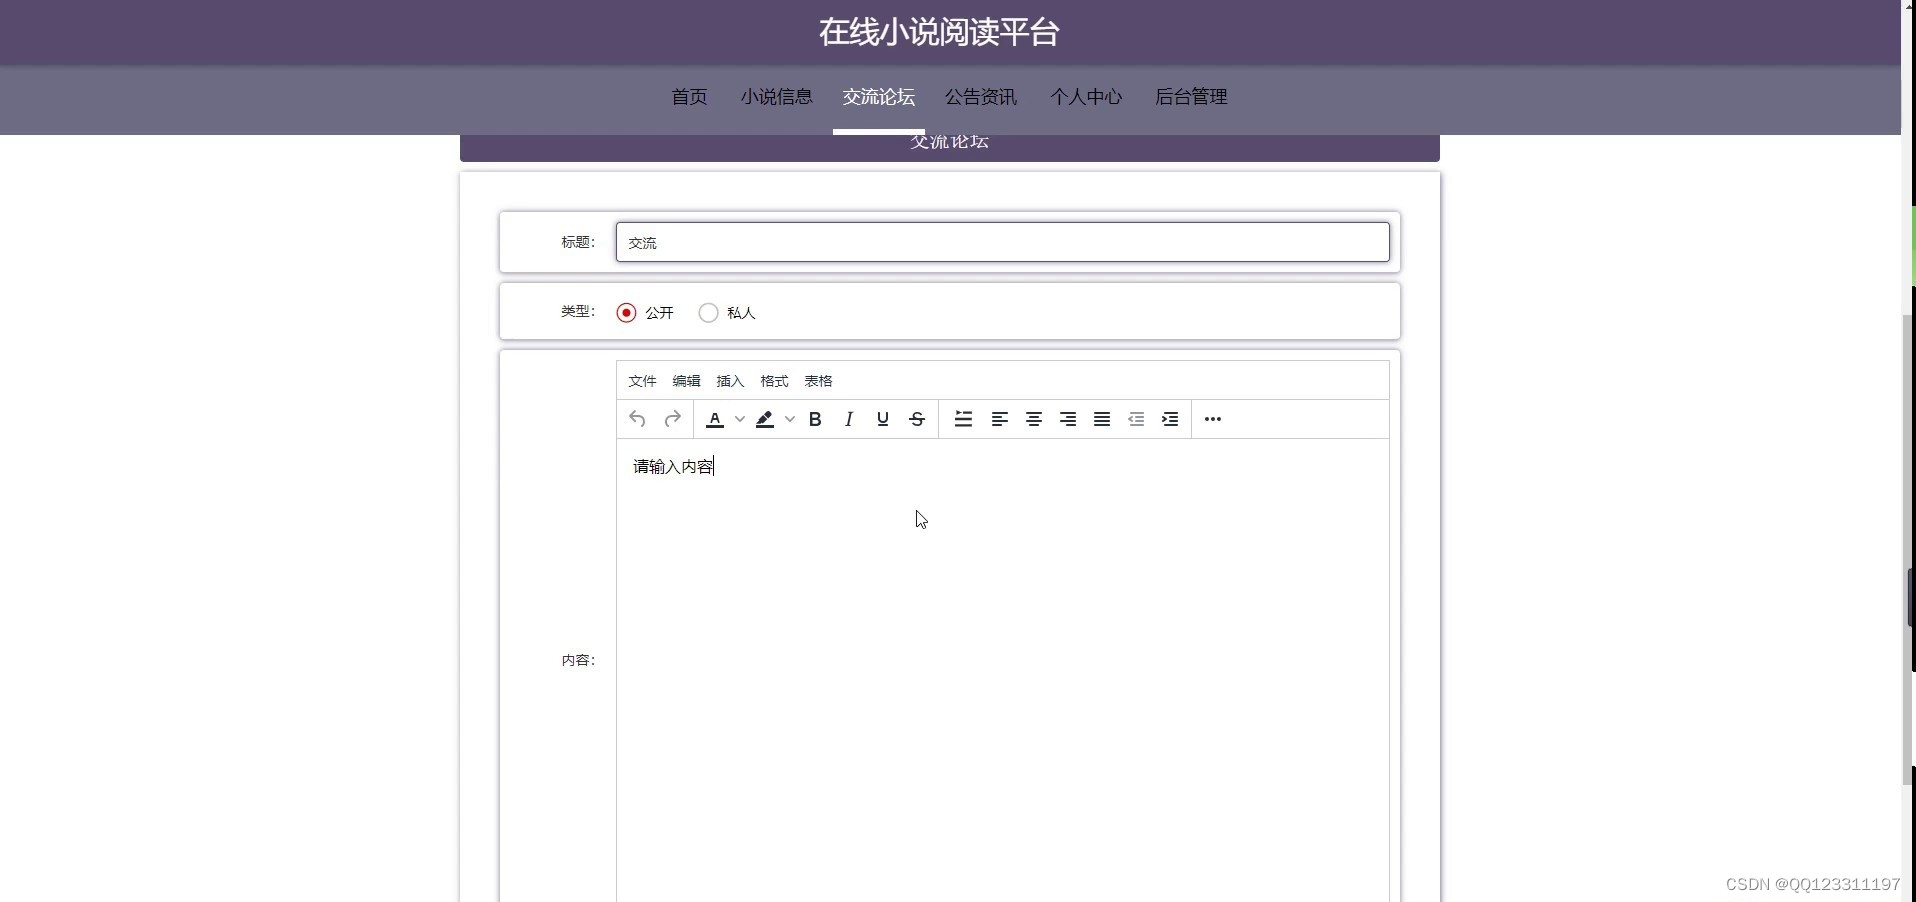Show more toolbar options ellipsis
Screen dimensions: 1916x902
1213,419
